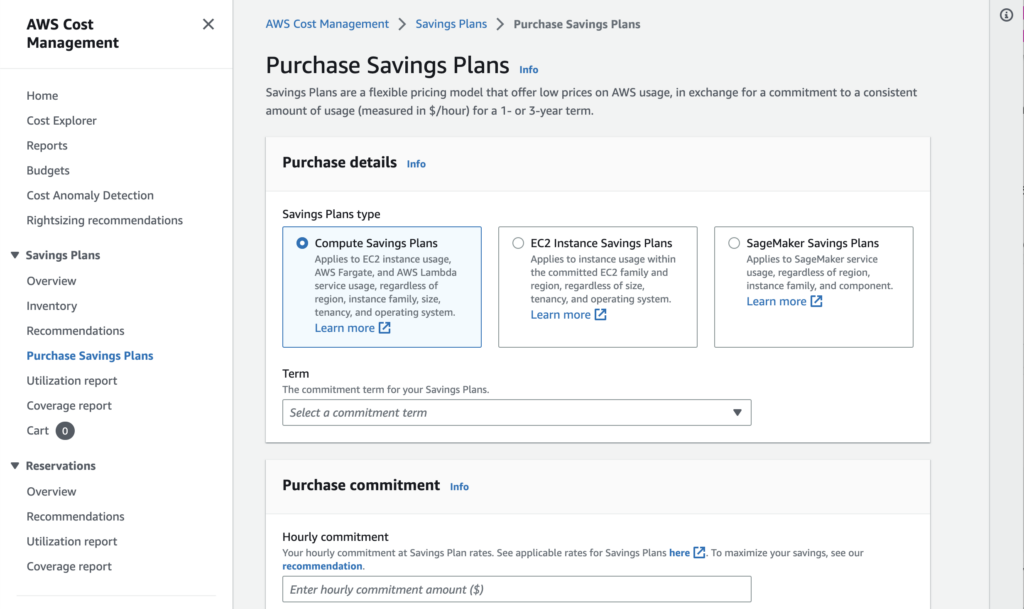Open Reservations Coverage report

click(x=69, y=567)
